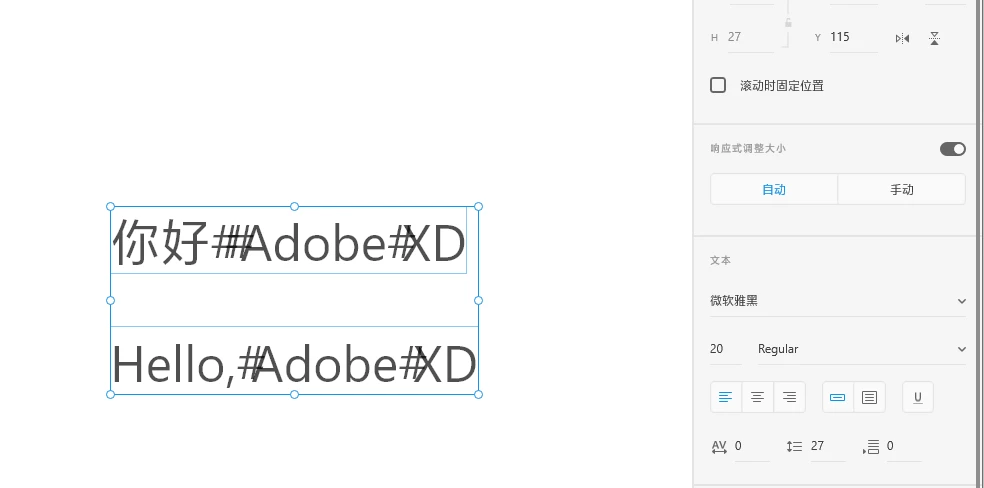Click top-center selection handle
This screenshot has width=984, height=488.
pos(294,206)
